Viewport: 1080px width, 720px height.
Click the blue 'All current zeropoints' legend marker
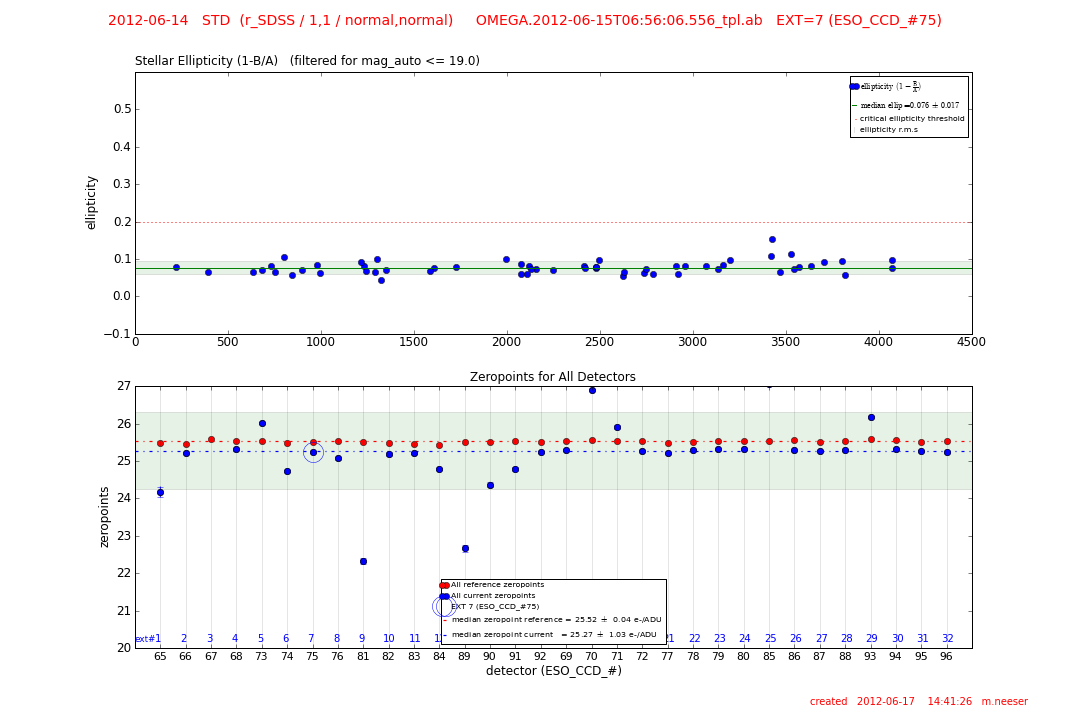[x=444, y=596]
